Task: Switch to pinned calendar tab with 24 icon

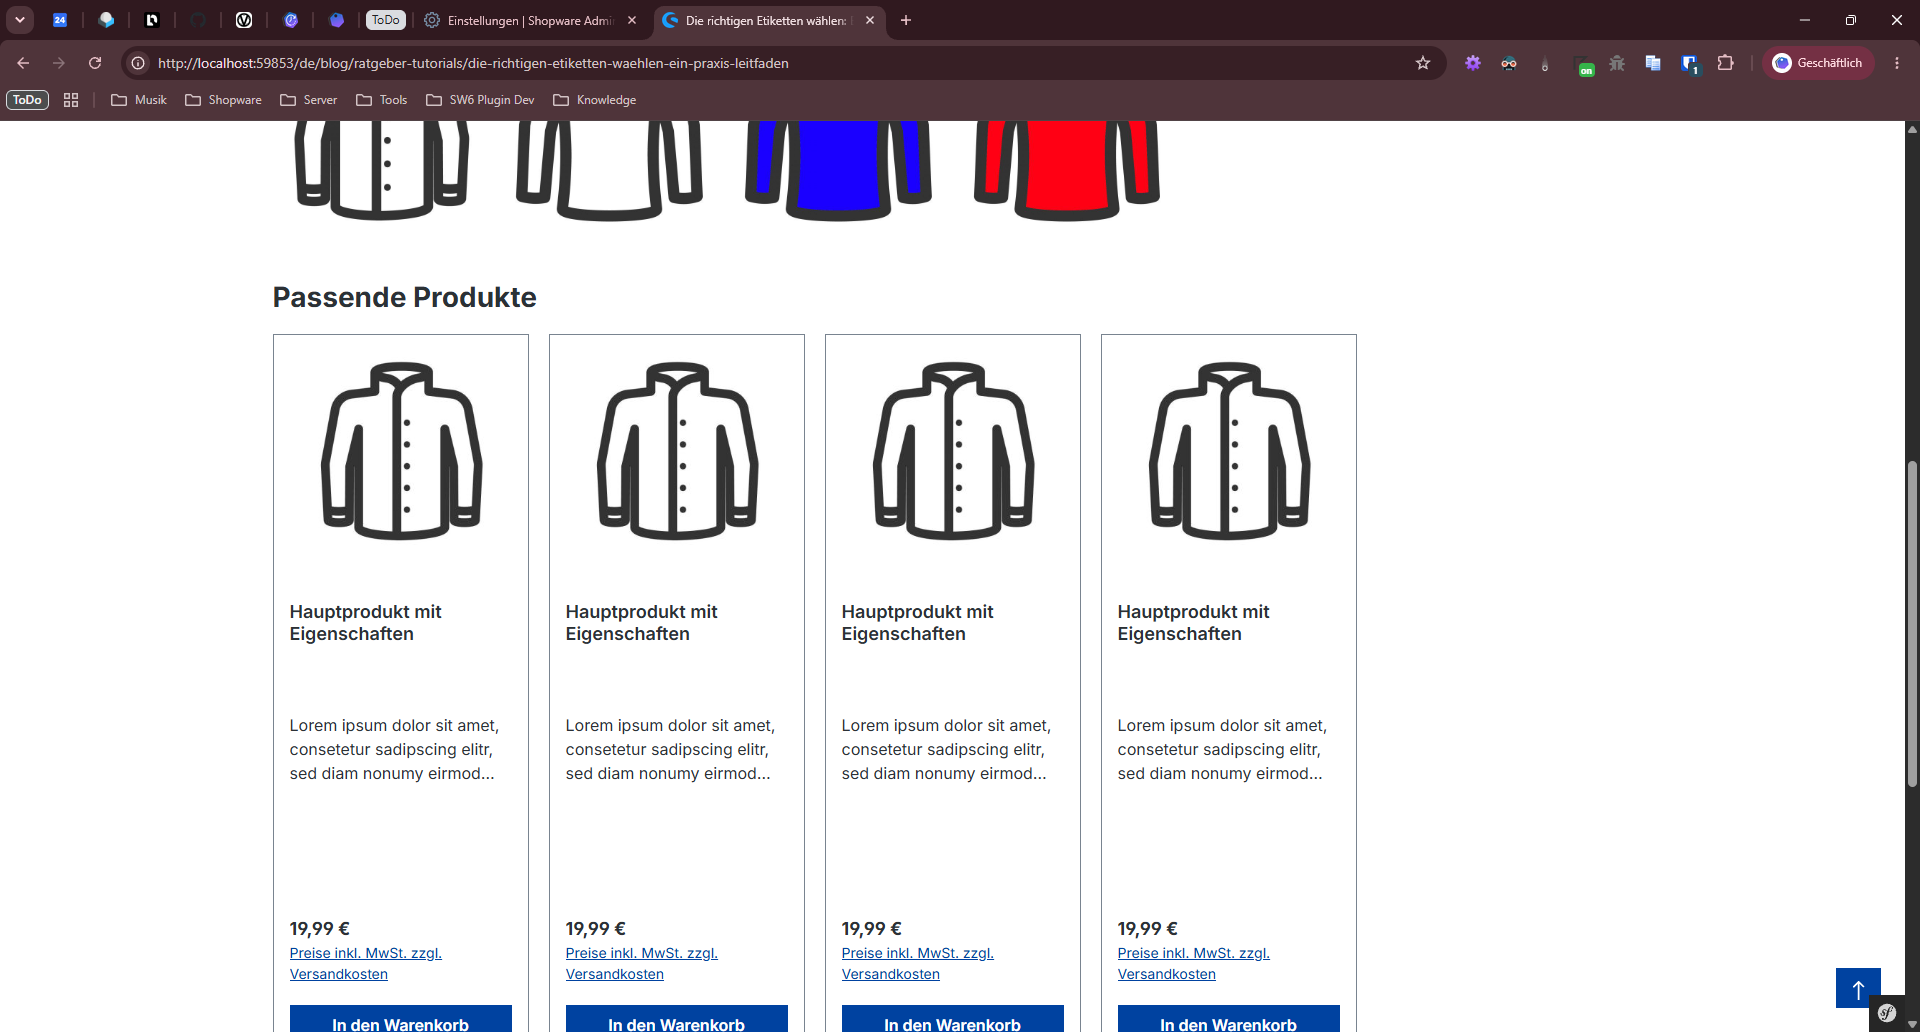Action: coord(60,20)
